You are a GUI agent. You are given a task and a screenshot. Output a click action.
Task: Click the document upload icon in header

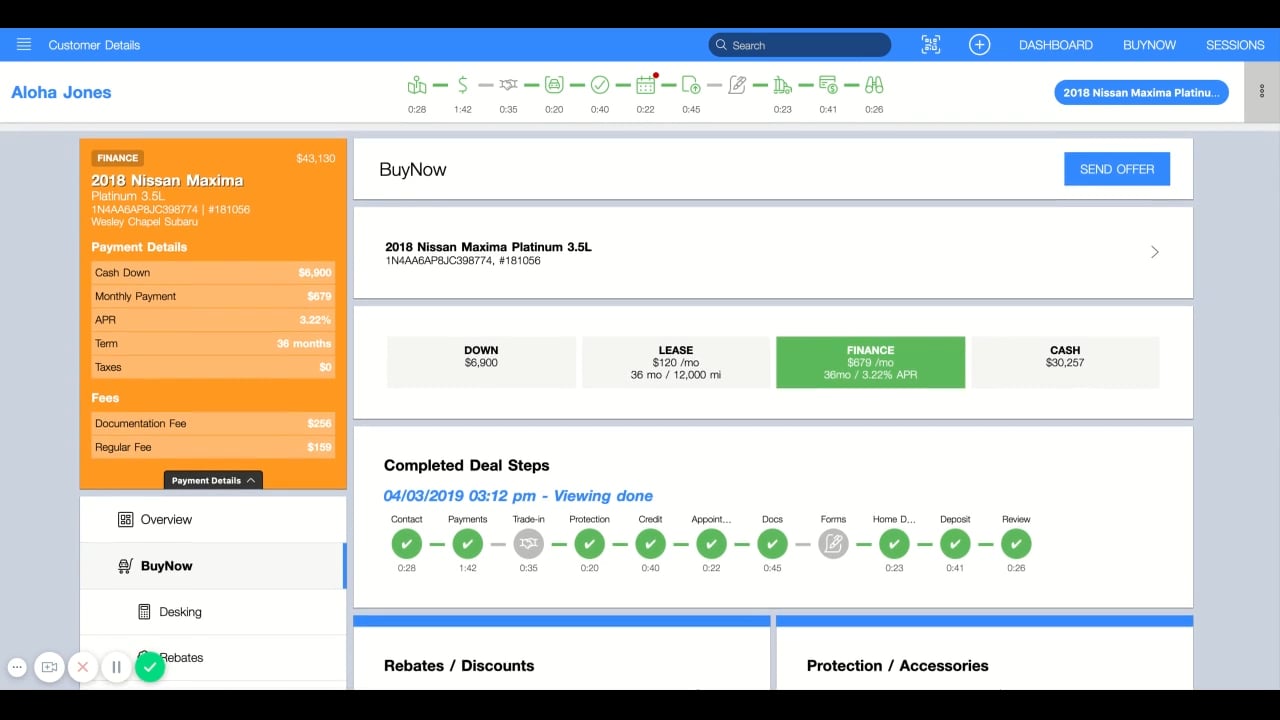click(691, 85)
